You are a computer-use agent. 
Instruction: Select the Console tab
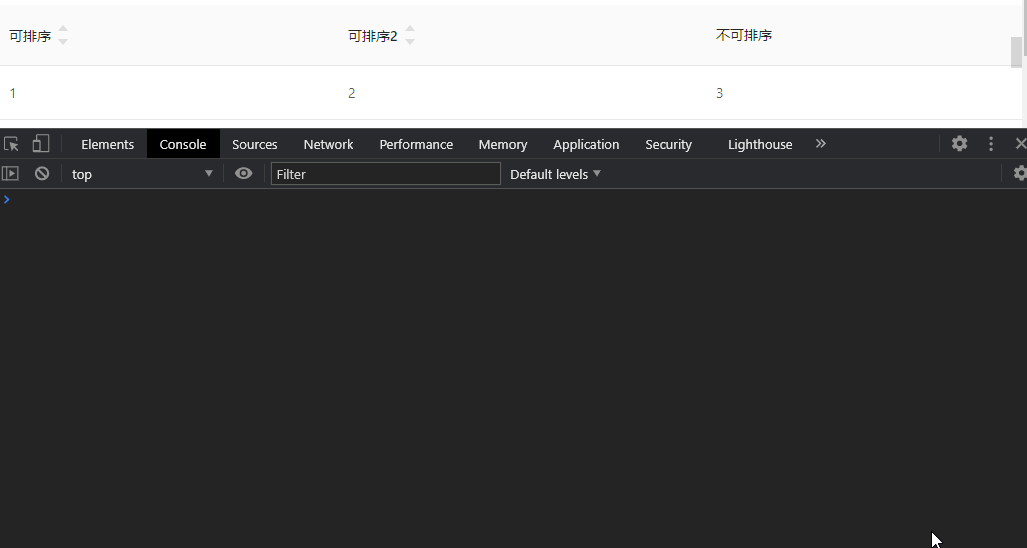pos(183,144)
